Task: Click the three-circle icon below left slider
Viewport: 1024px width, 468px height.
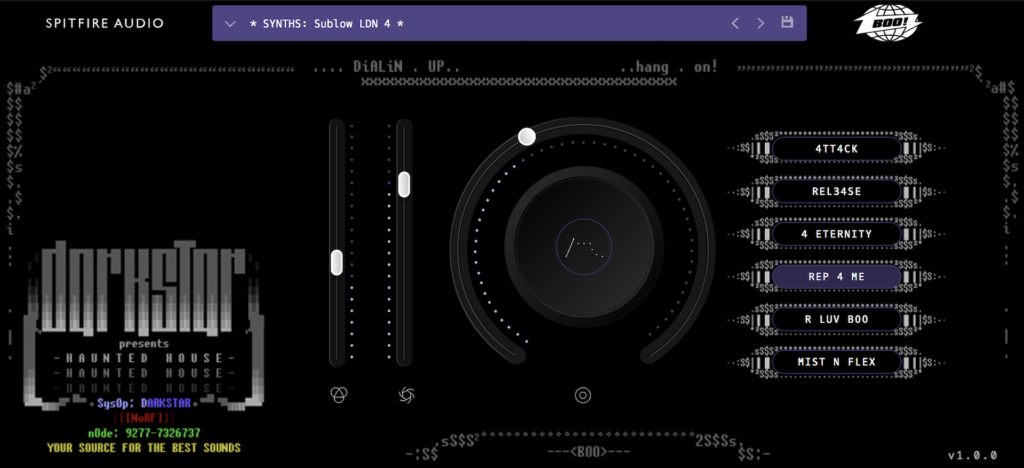Action: point(338,395)
